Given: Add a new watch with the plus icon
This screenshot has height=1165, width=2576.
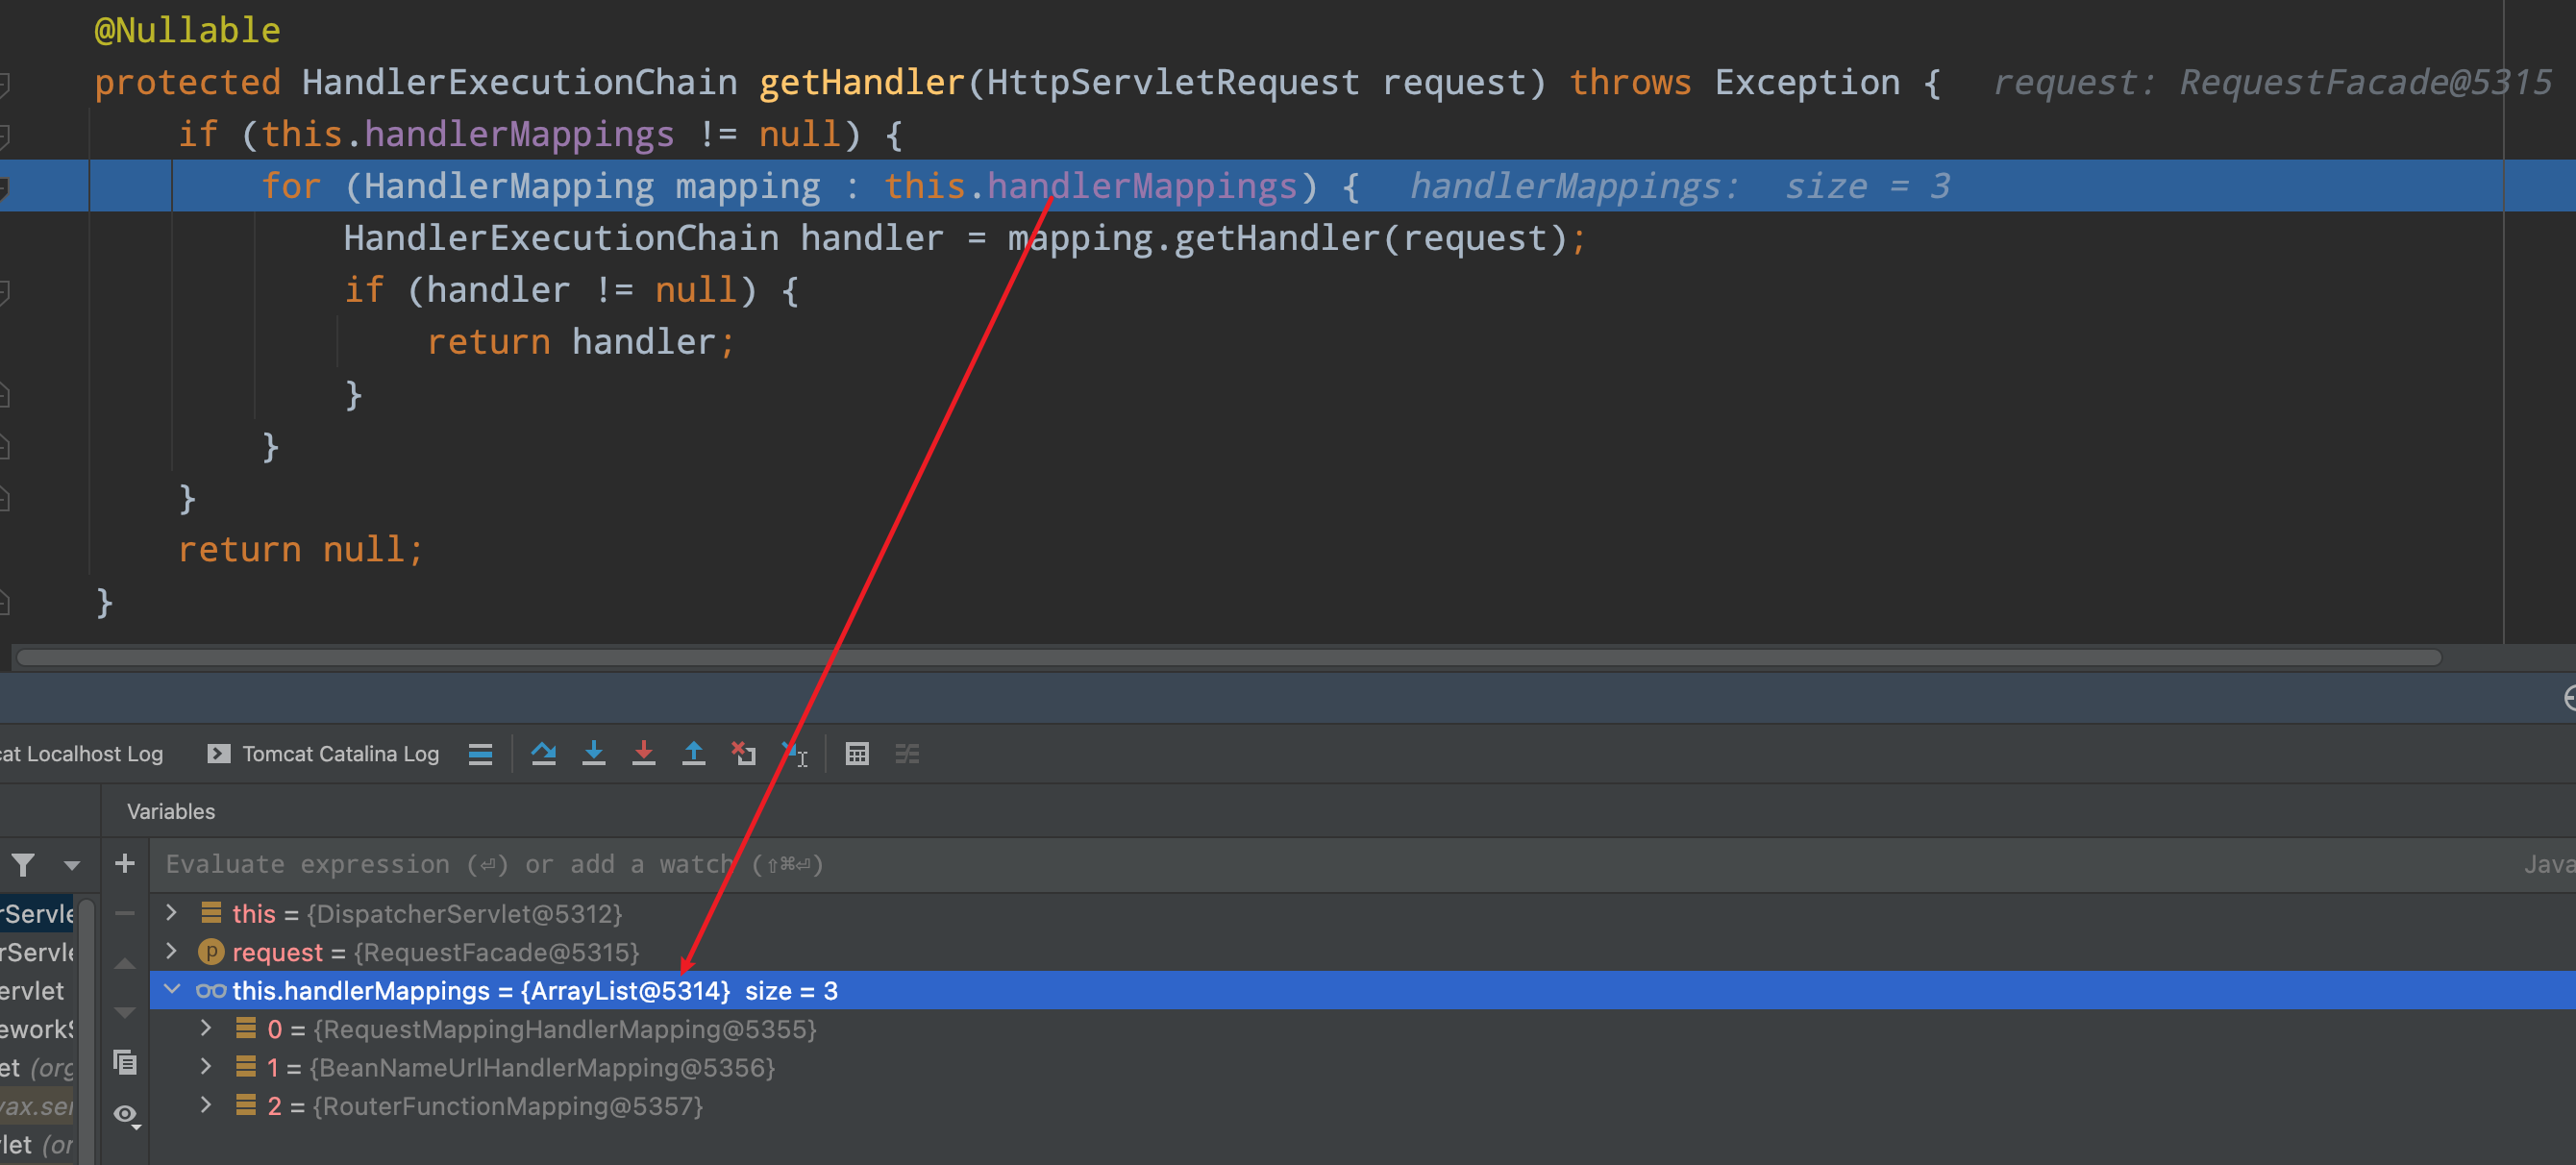Looking at the screenshot, I should 124,864.
